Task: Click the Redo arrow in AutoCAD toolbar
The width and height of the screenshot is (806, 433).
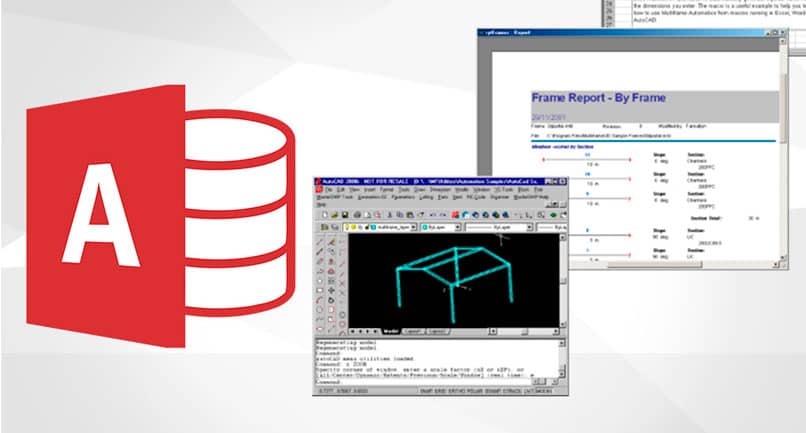Action: point(443,215)
